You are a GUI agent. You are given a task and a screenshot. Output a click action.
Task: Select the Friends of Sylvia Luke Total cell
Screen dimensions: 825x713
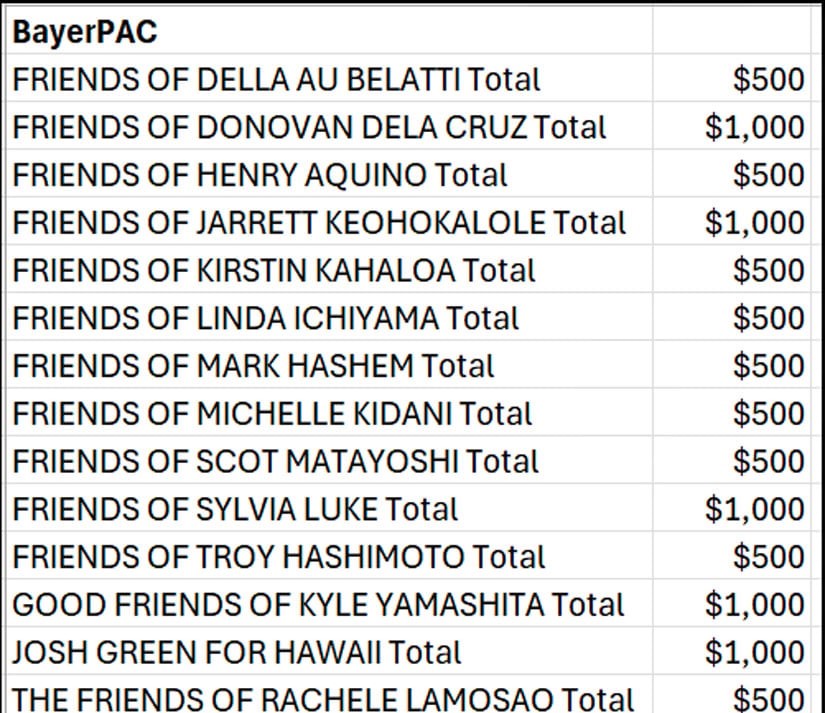click(x=235, y=509)
